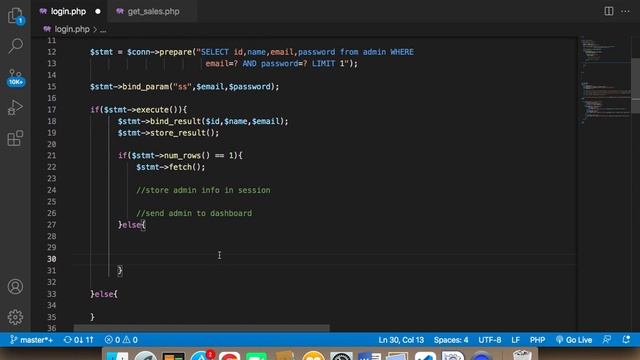Split the editor to the right
This screenshot has height=360, width=640.
(609, 11)
